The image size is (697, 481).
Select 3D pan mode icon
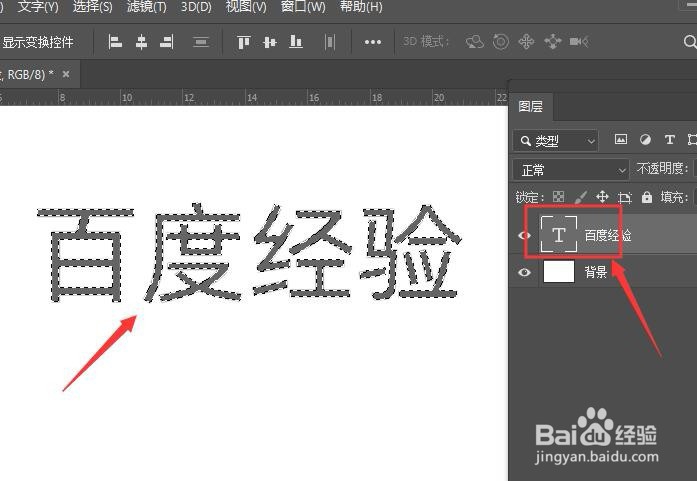[526, 42]
